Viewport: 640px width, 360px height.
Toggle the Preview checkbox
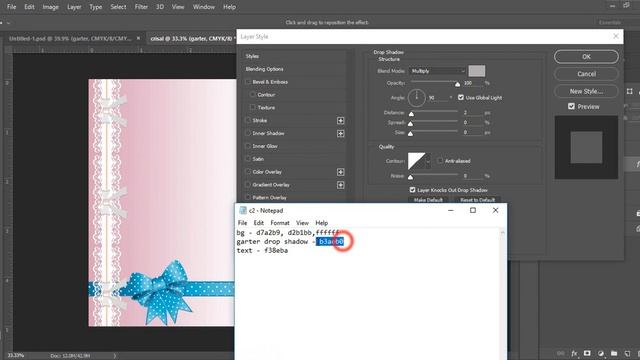pyautogui.click(x=571, y=106)
